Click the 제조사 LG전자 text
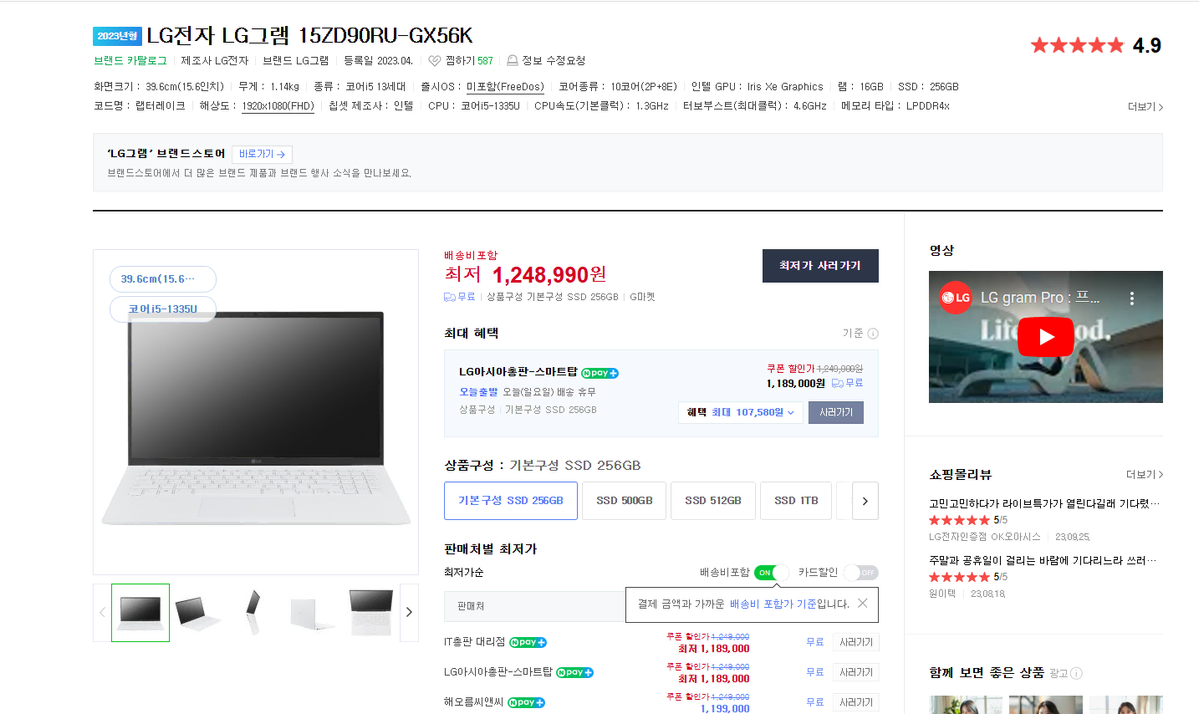The image size is (1199, 714). click(214, 60)
